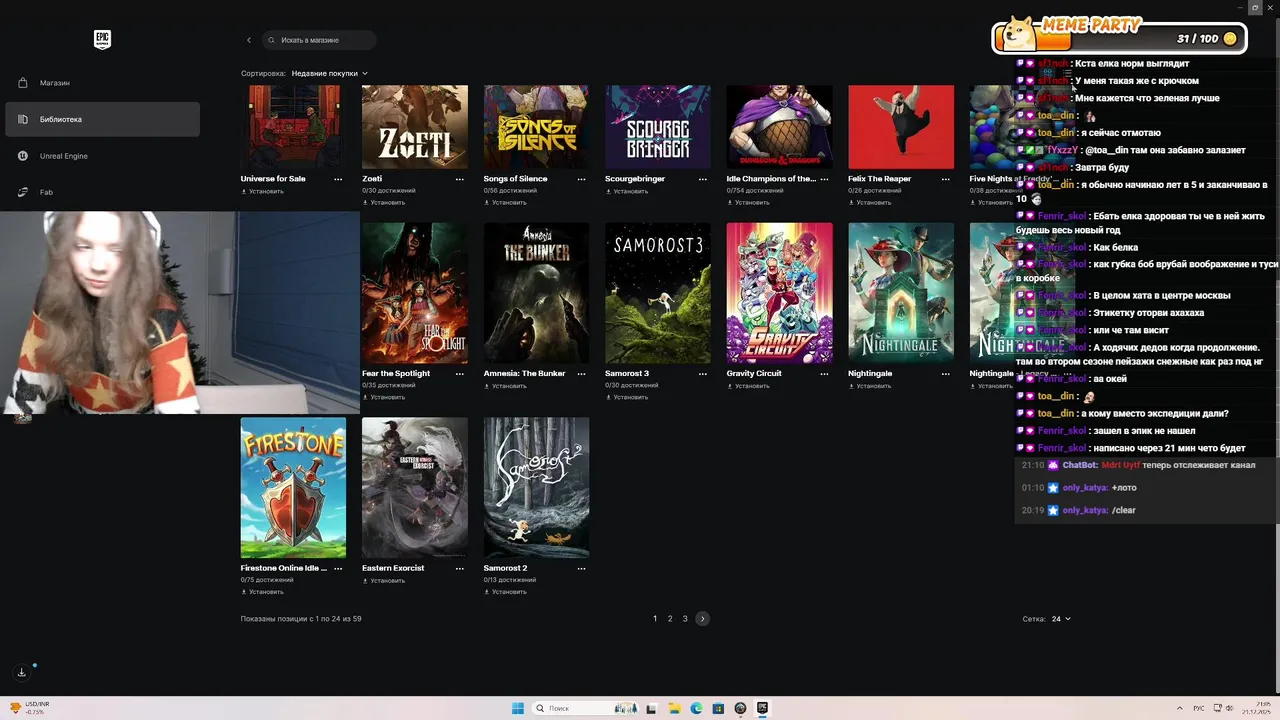Image resolution: width=1280 pixels, height=720 pixels.
Task: Open Idle Champions three-dot menu
Action: tap(824, 179)
